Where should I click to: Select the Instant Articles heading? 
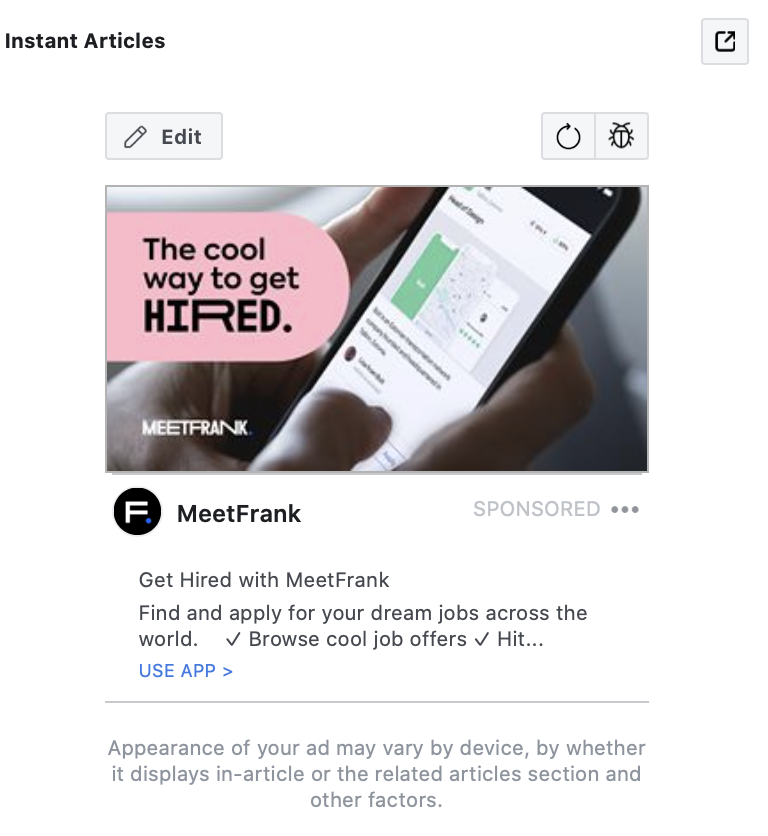pyautogui.click(x=85, y=41)
